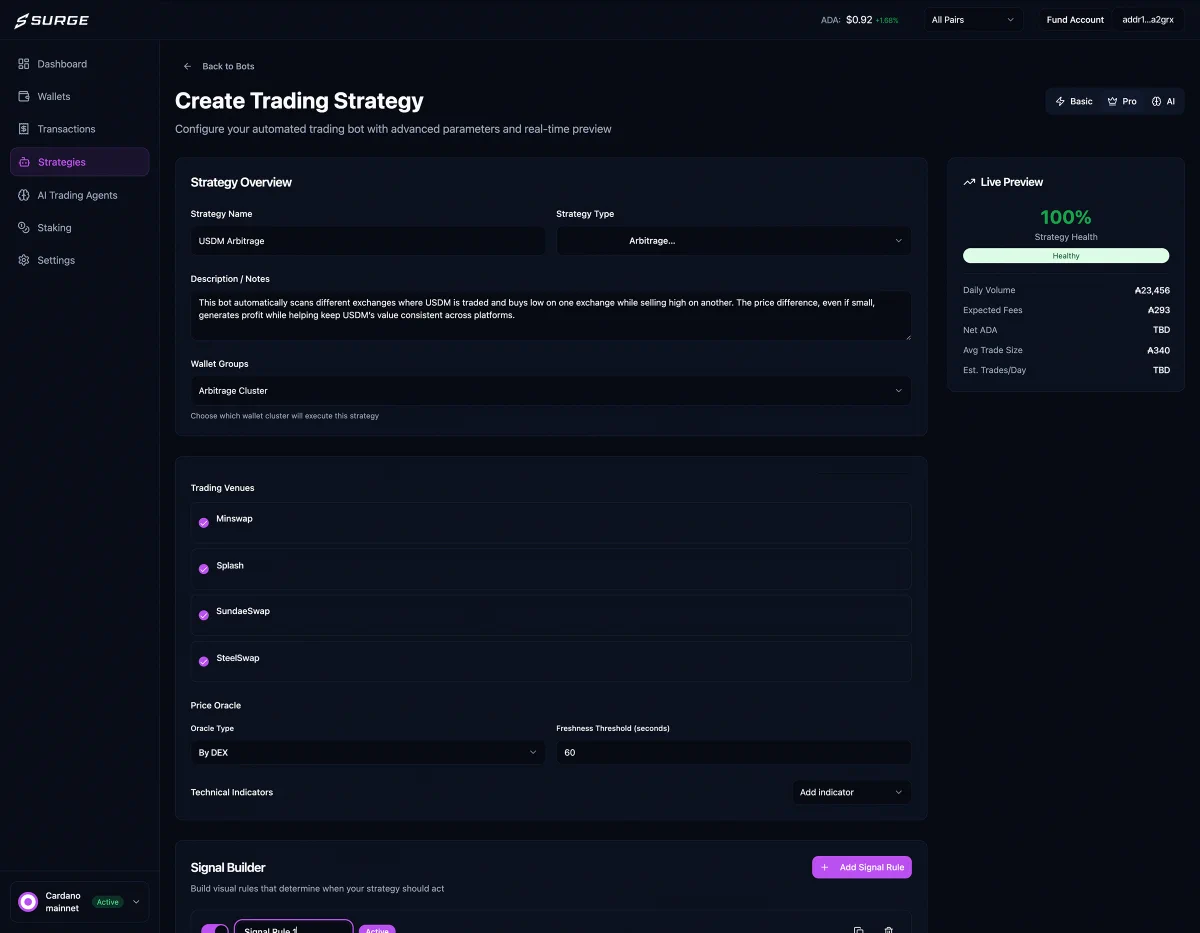Duplicate Signal Rule 1 with copy icon
The image size is (1200, 933).
pyautogui.click(x=858, y=930)
